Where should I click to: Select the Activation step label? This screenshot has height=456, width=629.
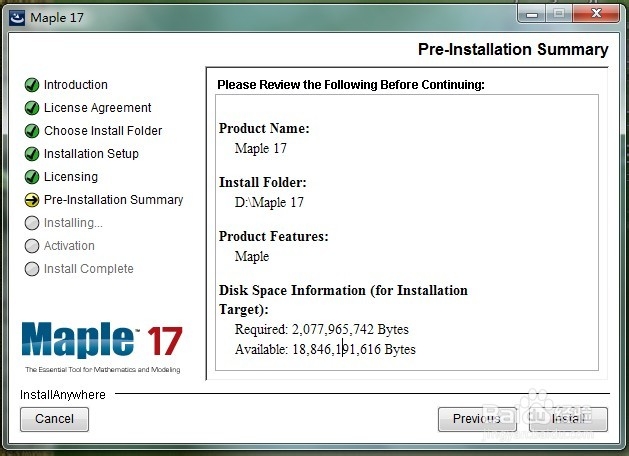coord(69,246)
